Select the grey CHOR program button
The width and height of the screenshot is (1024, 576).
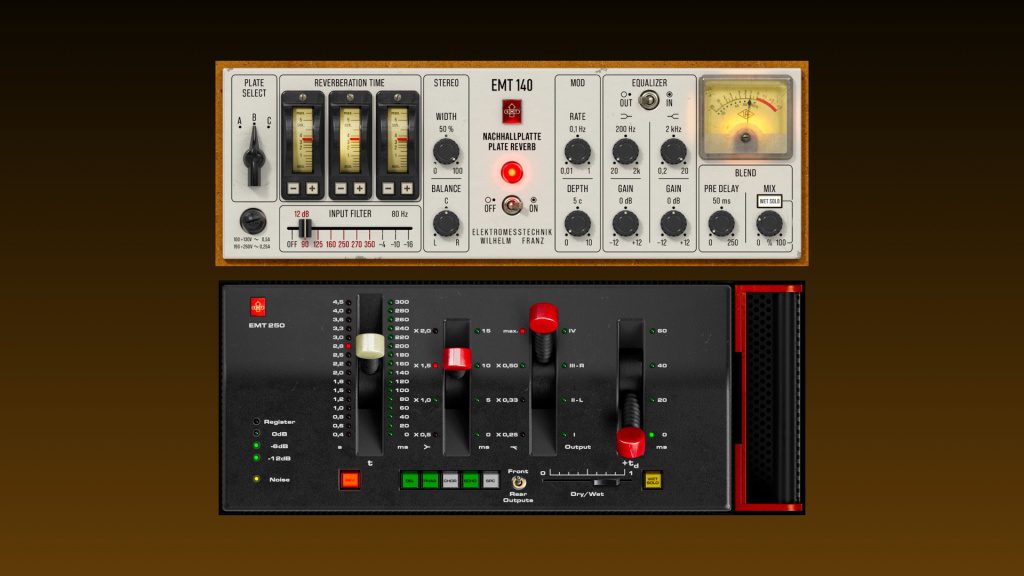click(x=451, y=480)
